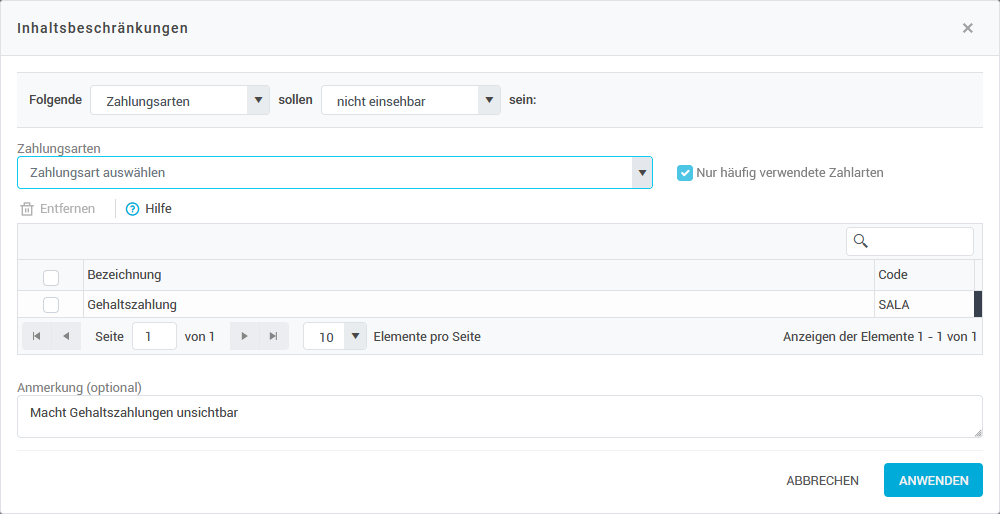1000x514 pixels.
Task: Uncheck Nur häufig verwendete Zahlarten
Action: (685, 173)
